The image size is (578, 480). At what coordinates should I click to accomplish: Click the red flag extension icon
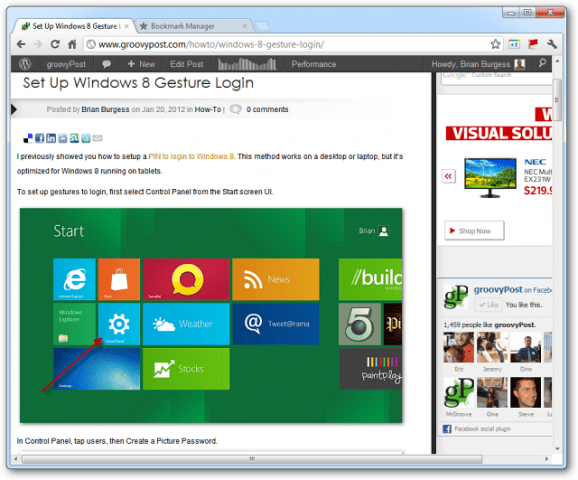pos(533,44)
